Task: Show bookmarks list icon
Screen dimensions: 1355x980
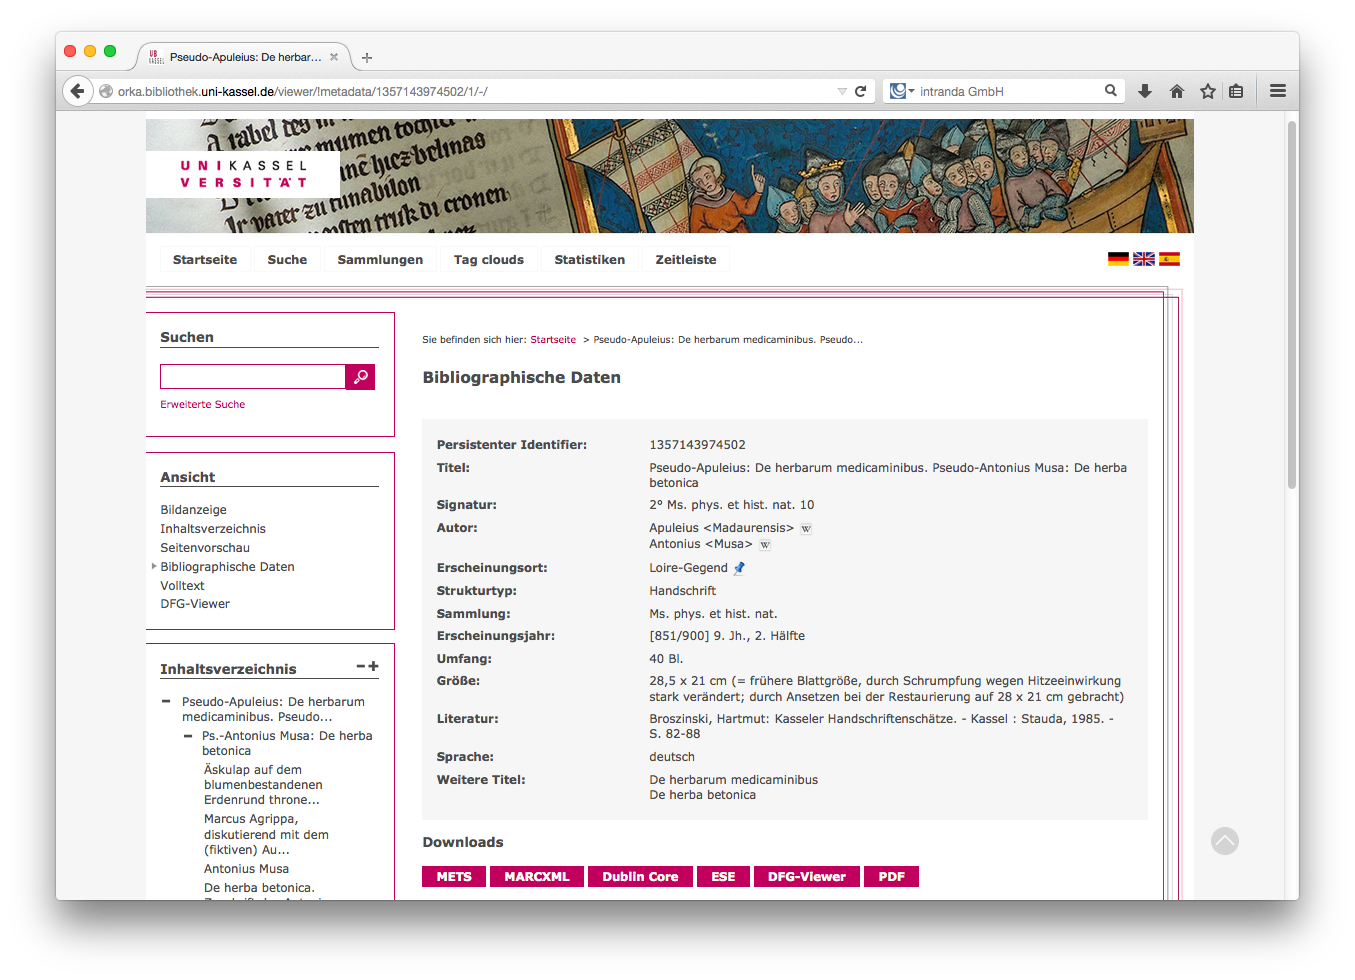Action: [x=1236, y=91]
